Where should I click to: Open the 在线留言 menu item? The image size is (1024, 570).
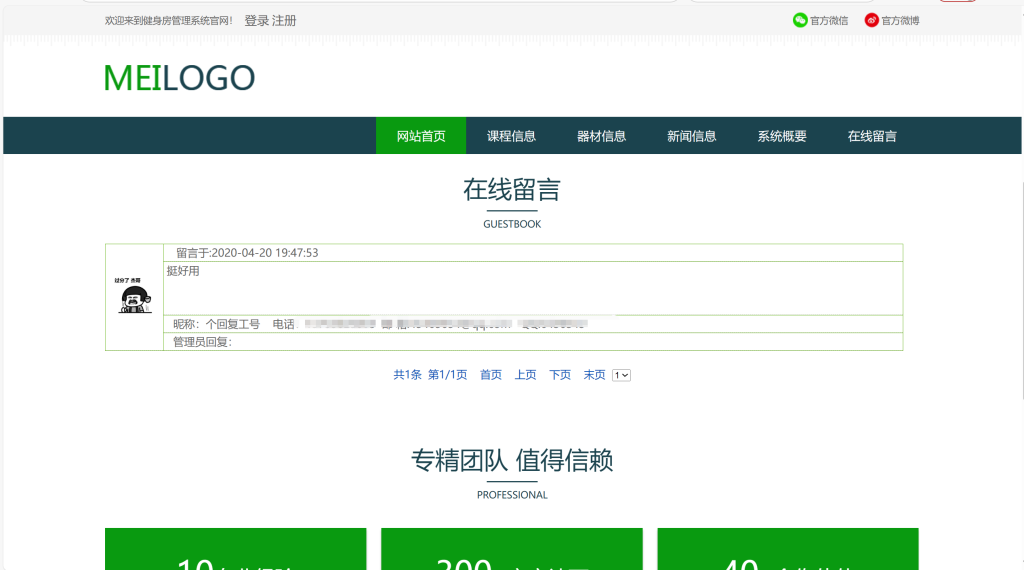point(872,136)
